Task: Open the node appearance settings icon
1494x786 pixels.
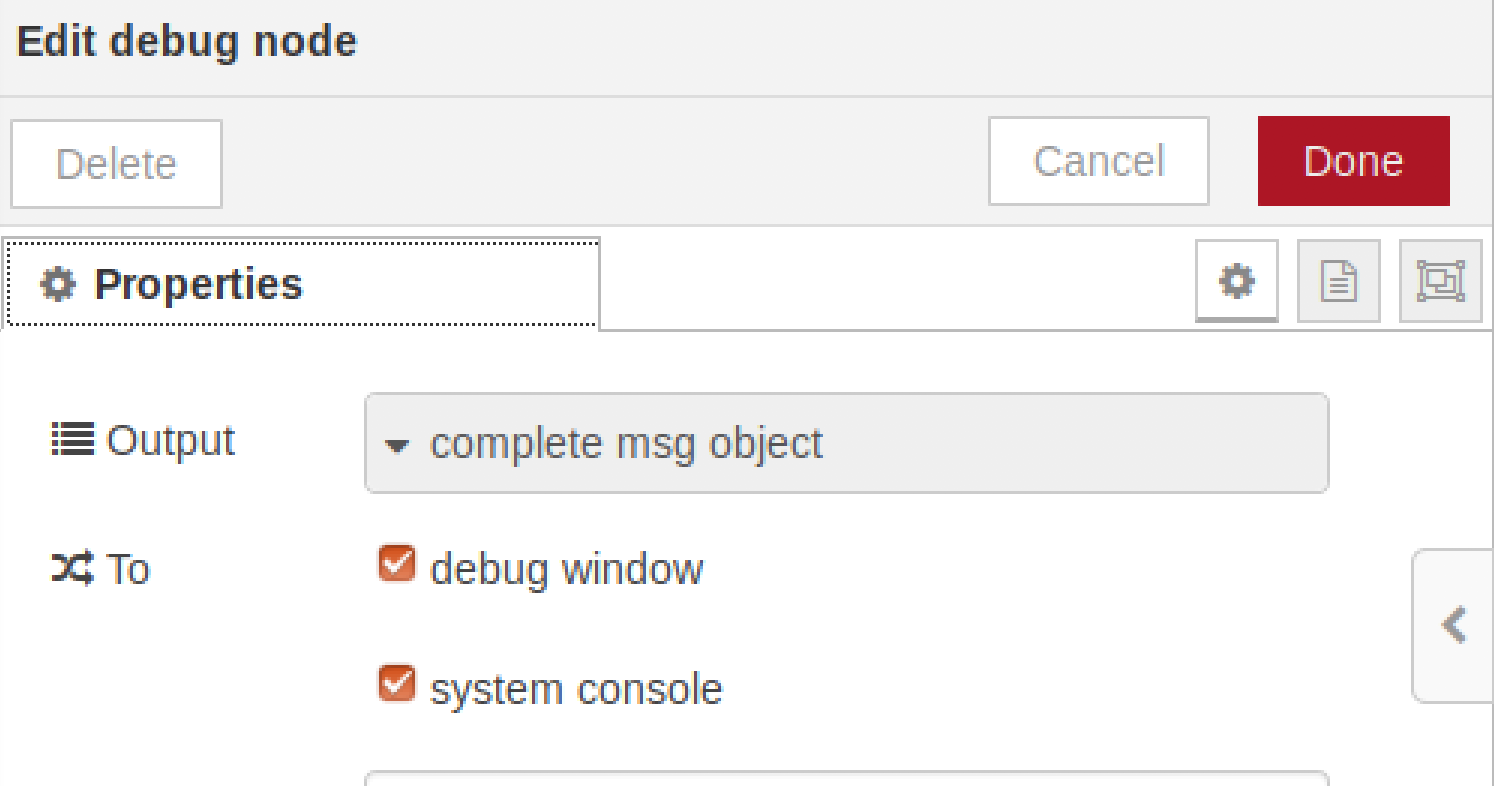Action: 1441,282
